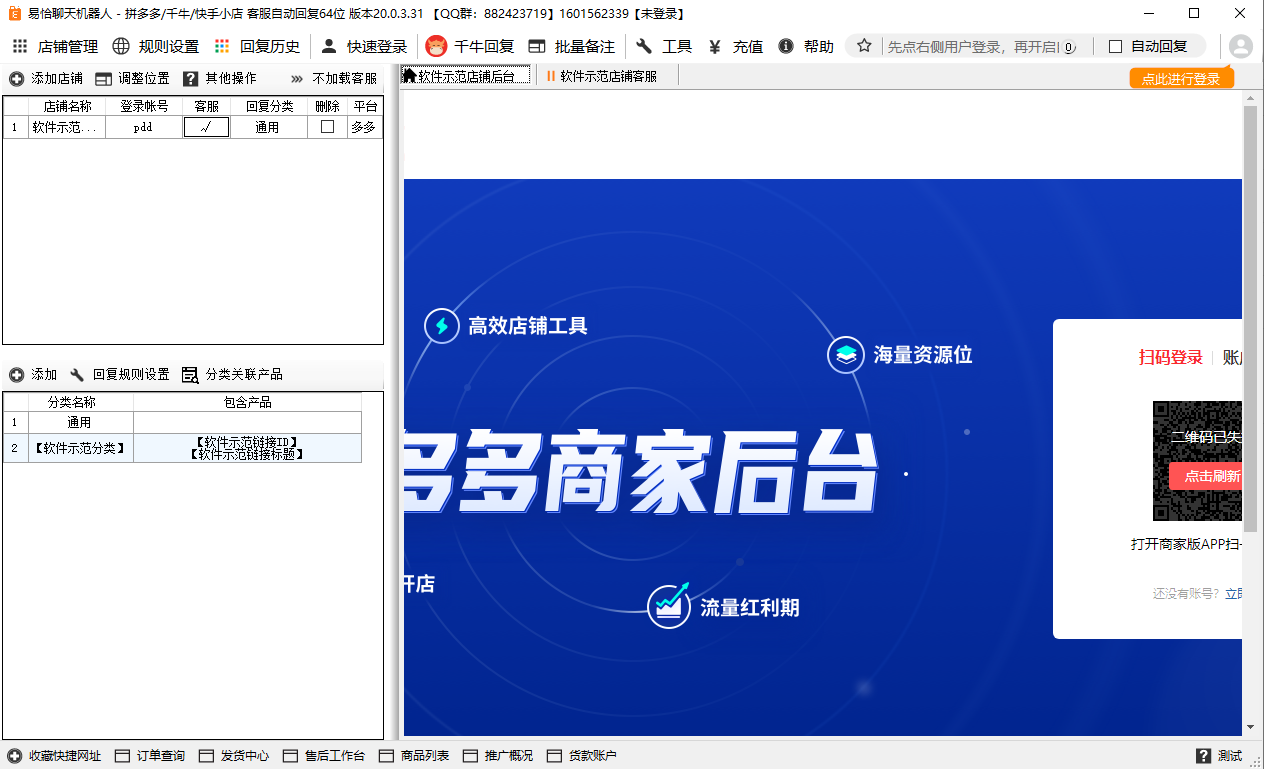Open 店铺管理 grid icon in toolbar

point(19,46)
